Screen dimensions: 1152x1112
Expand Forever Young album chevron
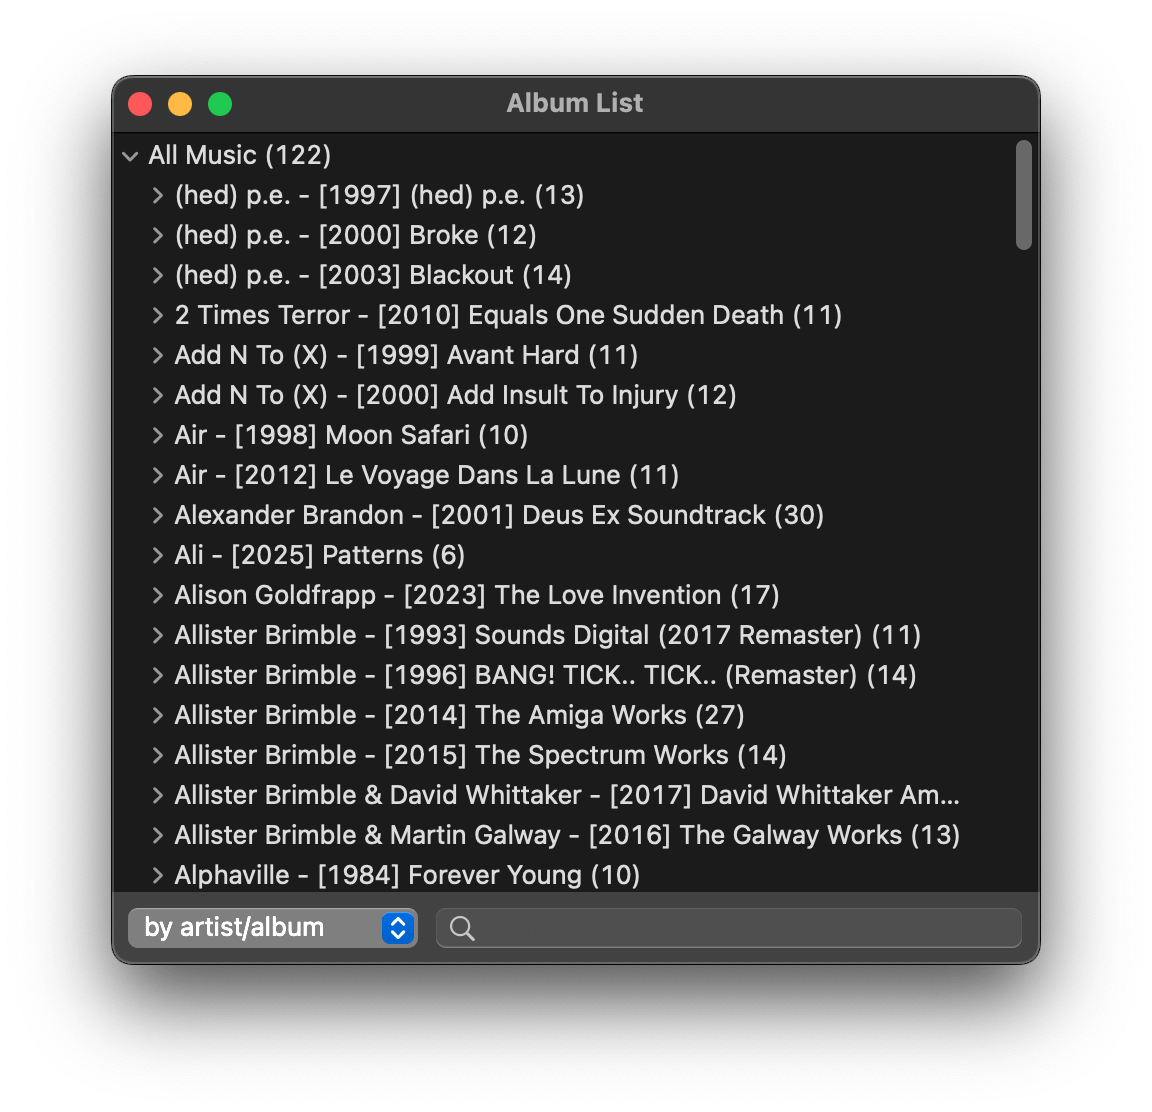157,875
